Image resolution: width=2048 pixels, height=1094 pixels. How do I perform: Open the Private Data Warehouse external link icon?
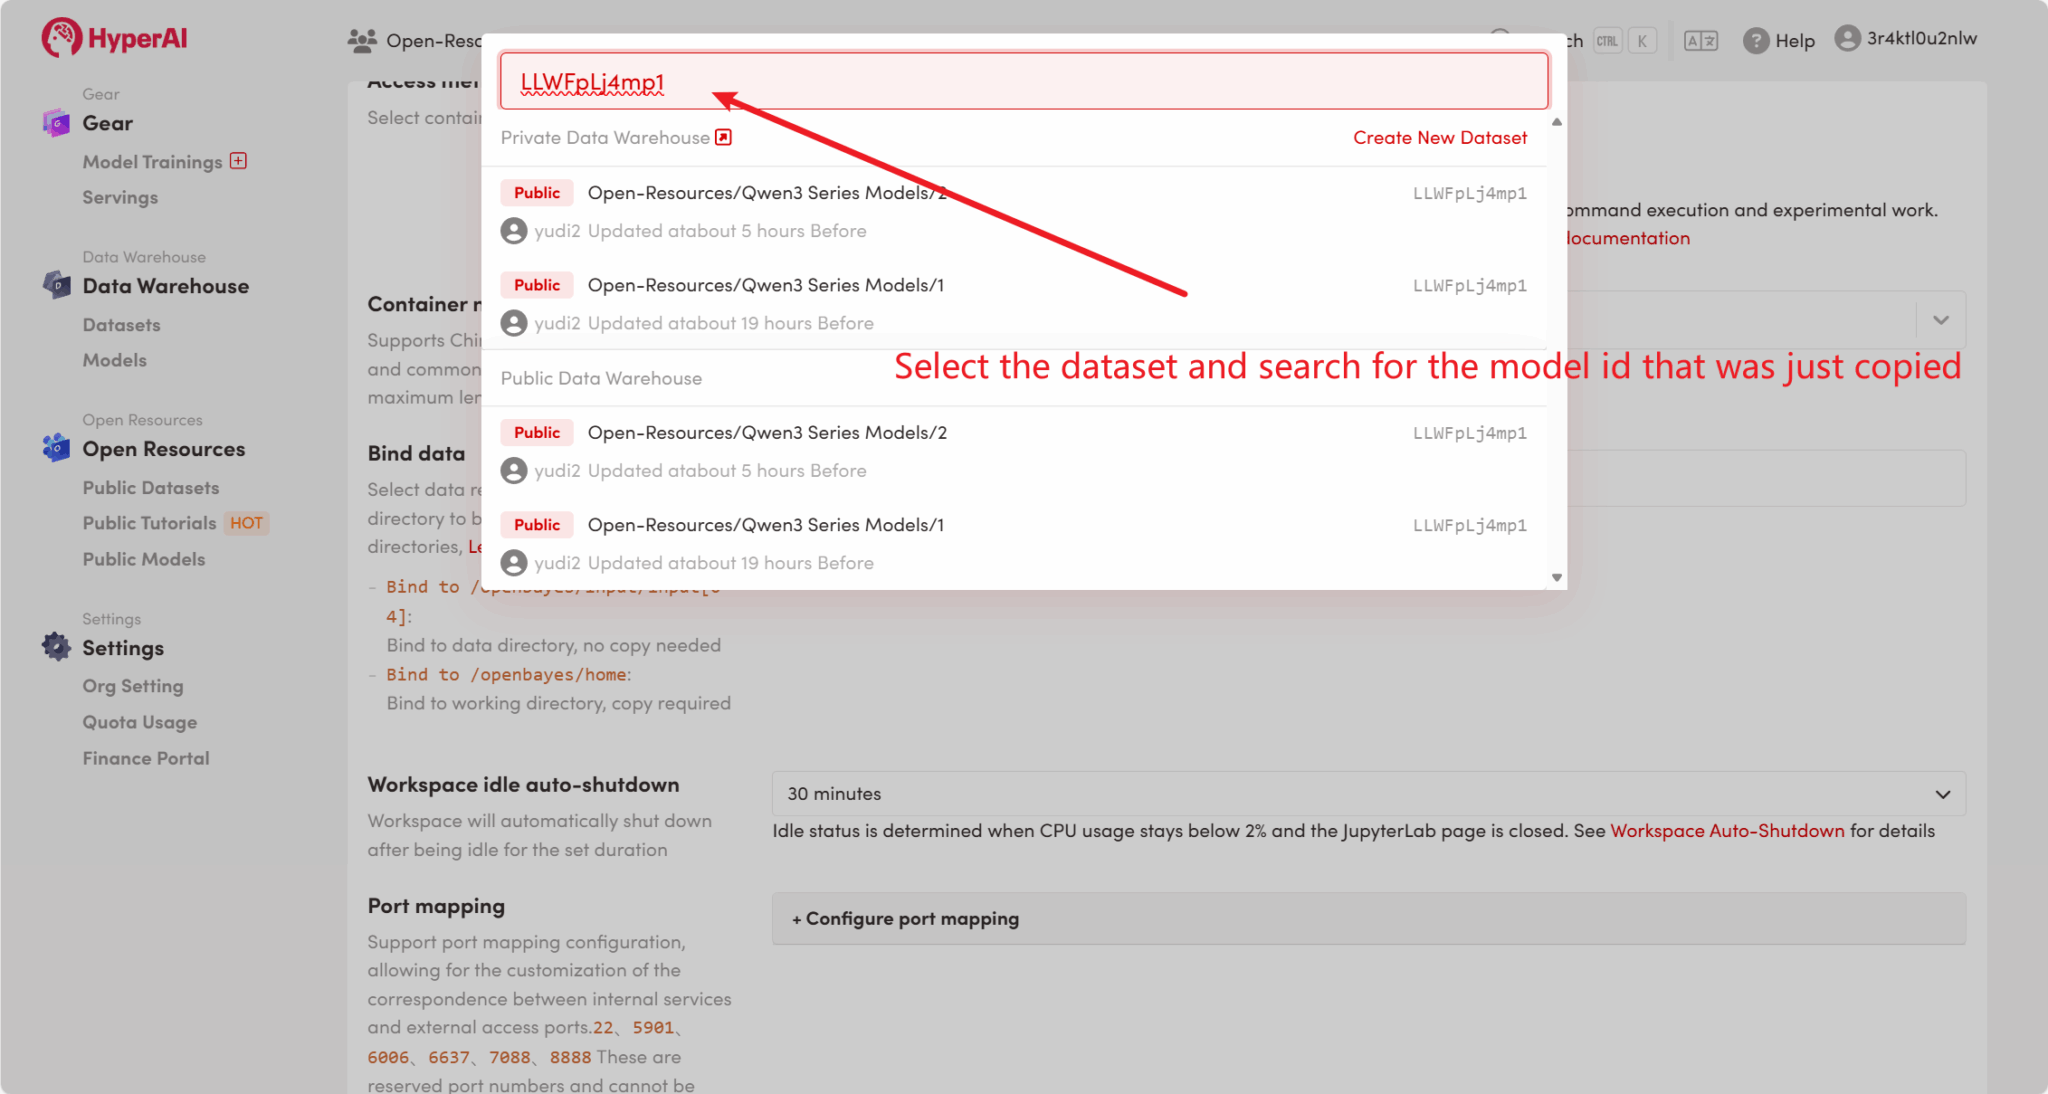pyautogui.click(x=724, y=137)
